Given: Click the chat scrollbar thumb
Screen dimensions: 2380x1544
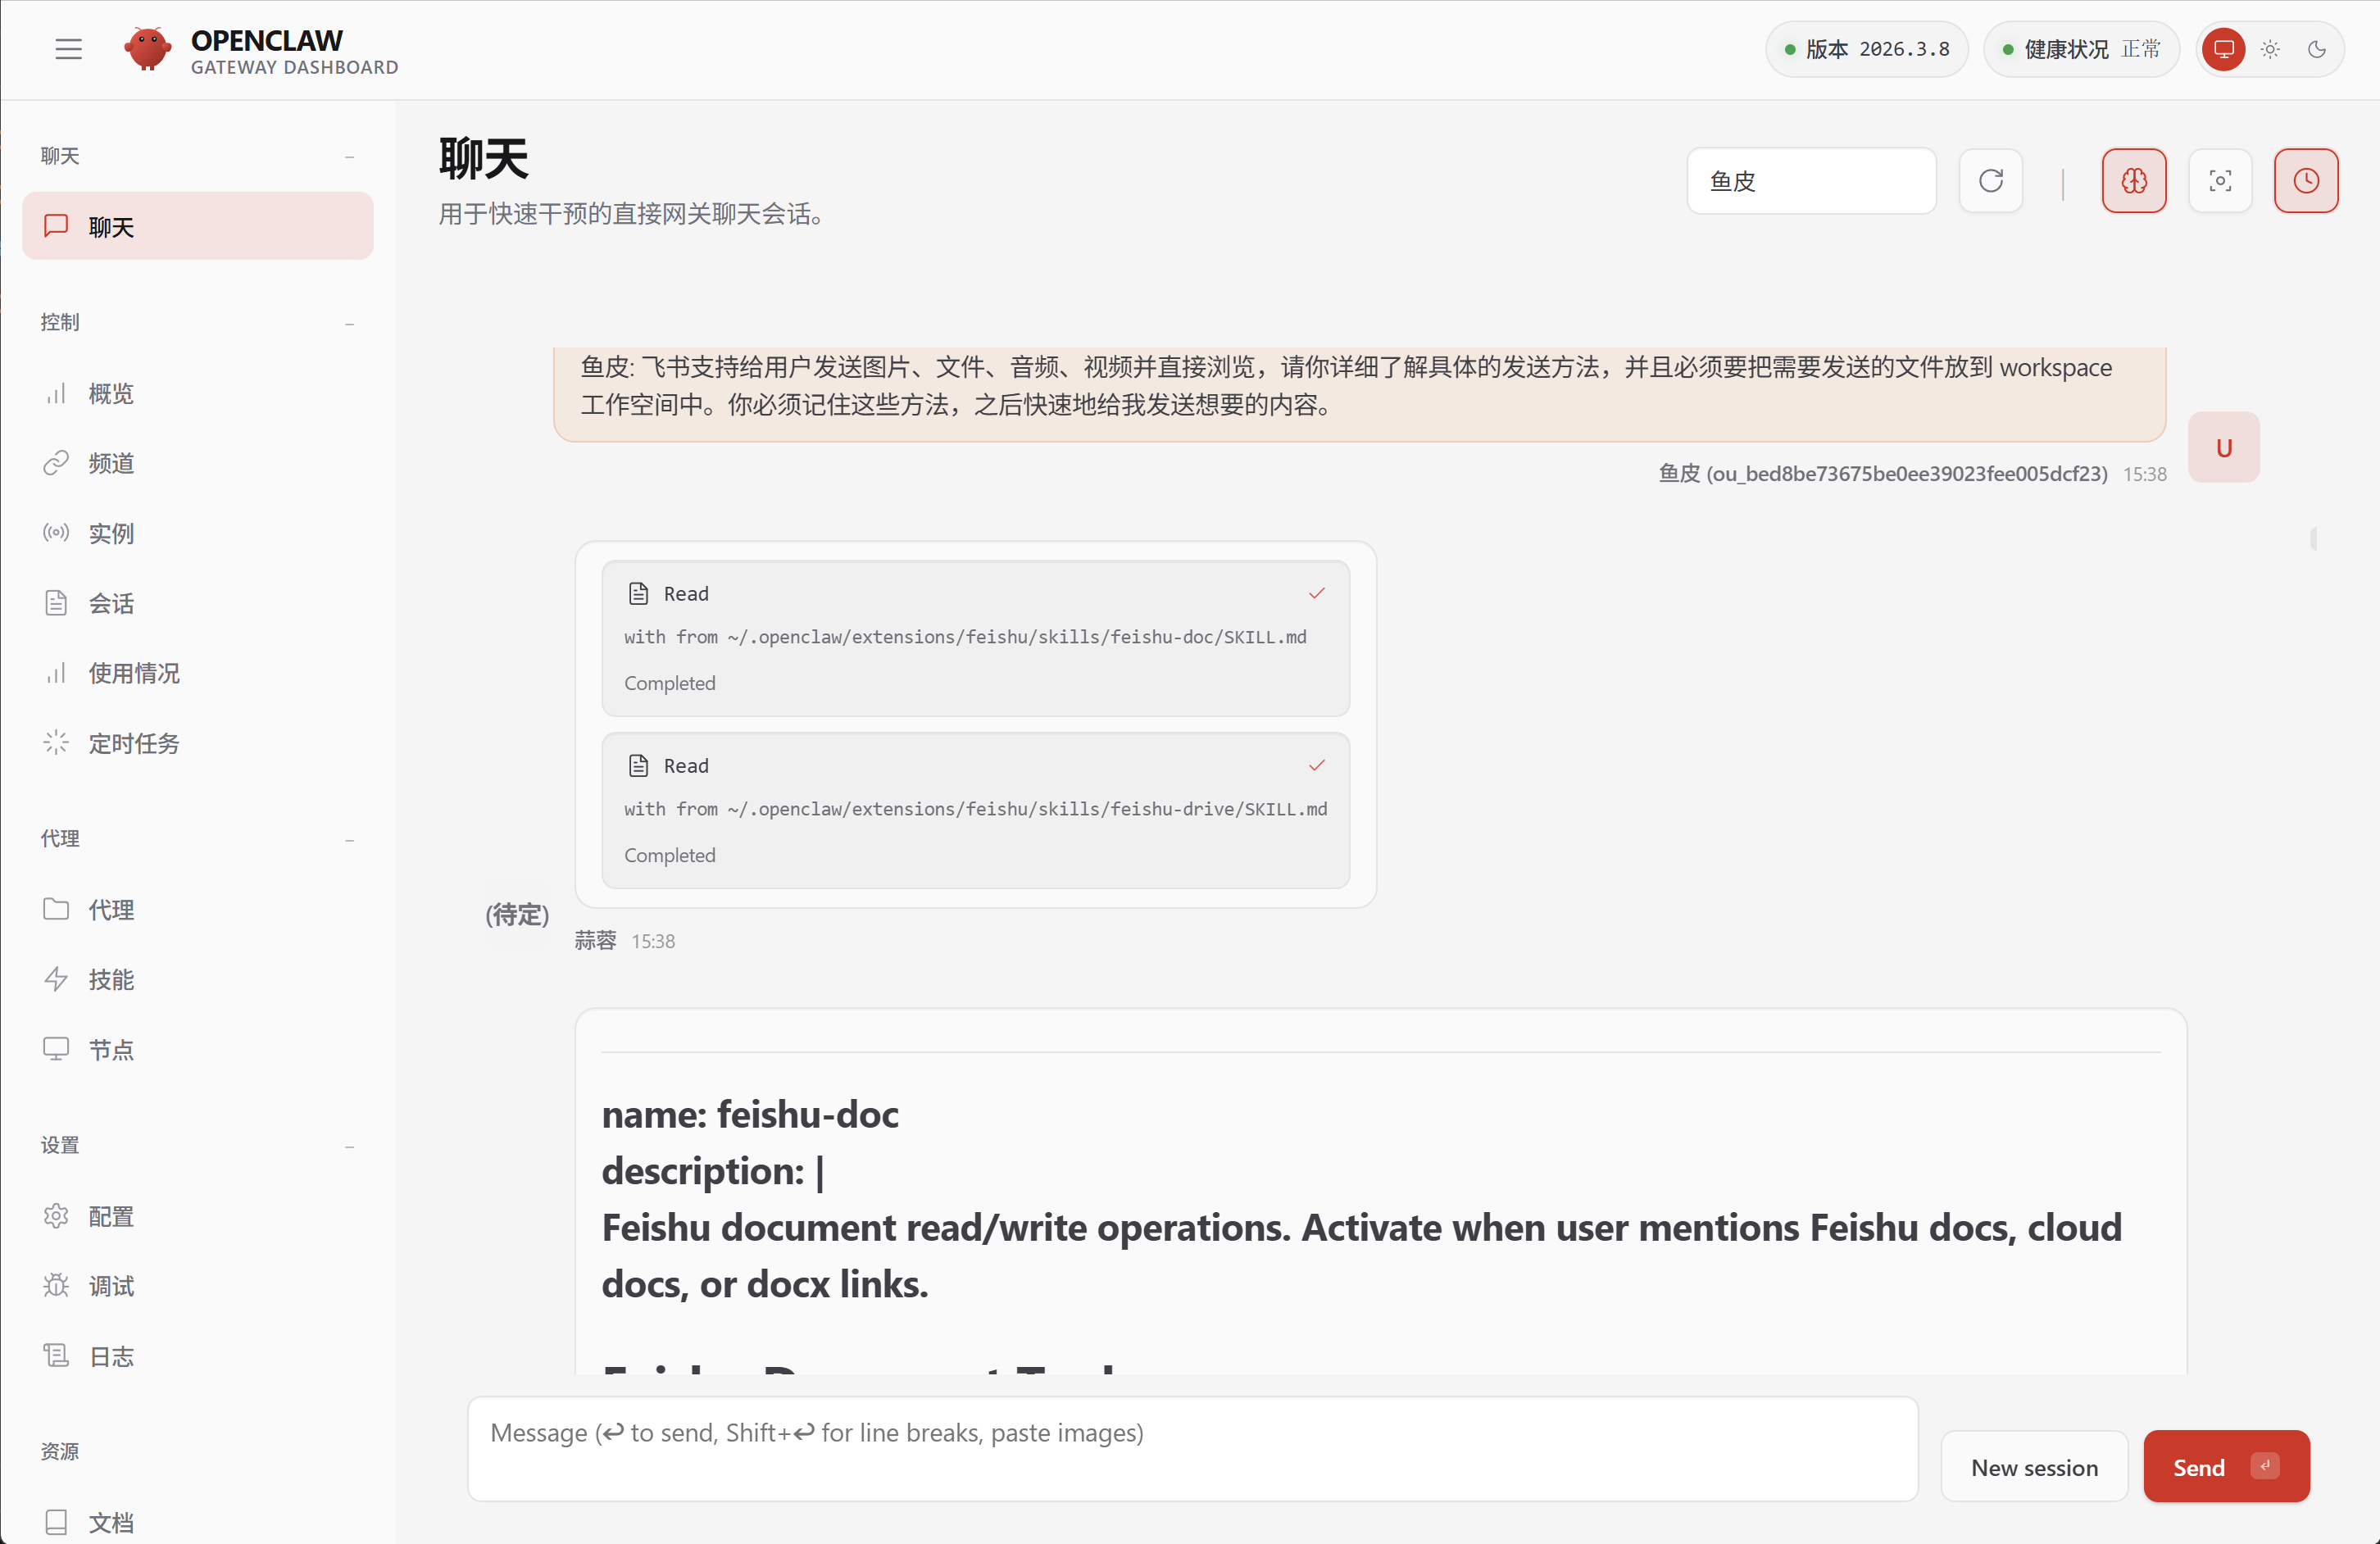Looking at the screenshot, I should click(2313, 539).
